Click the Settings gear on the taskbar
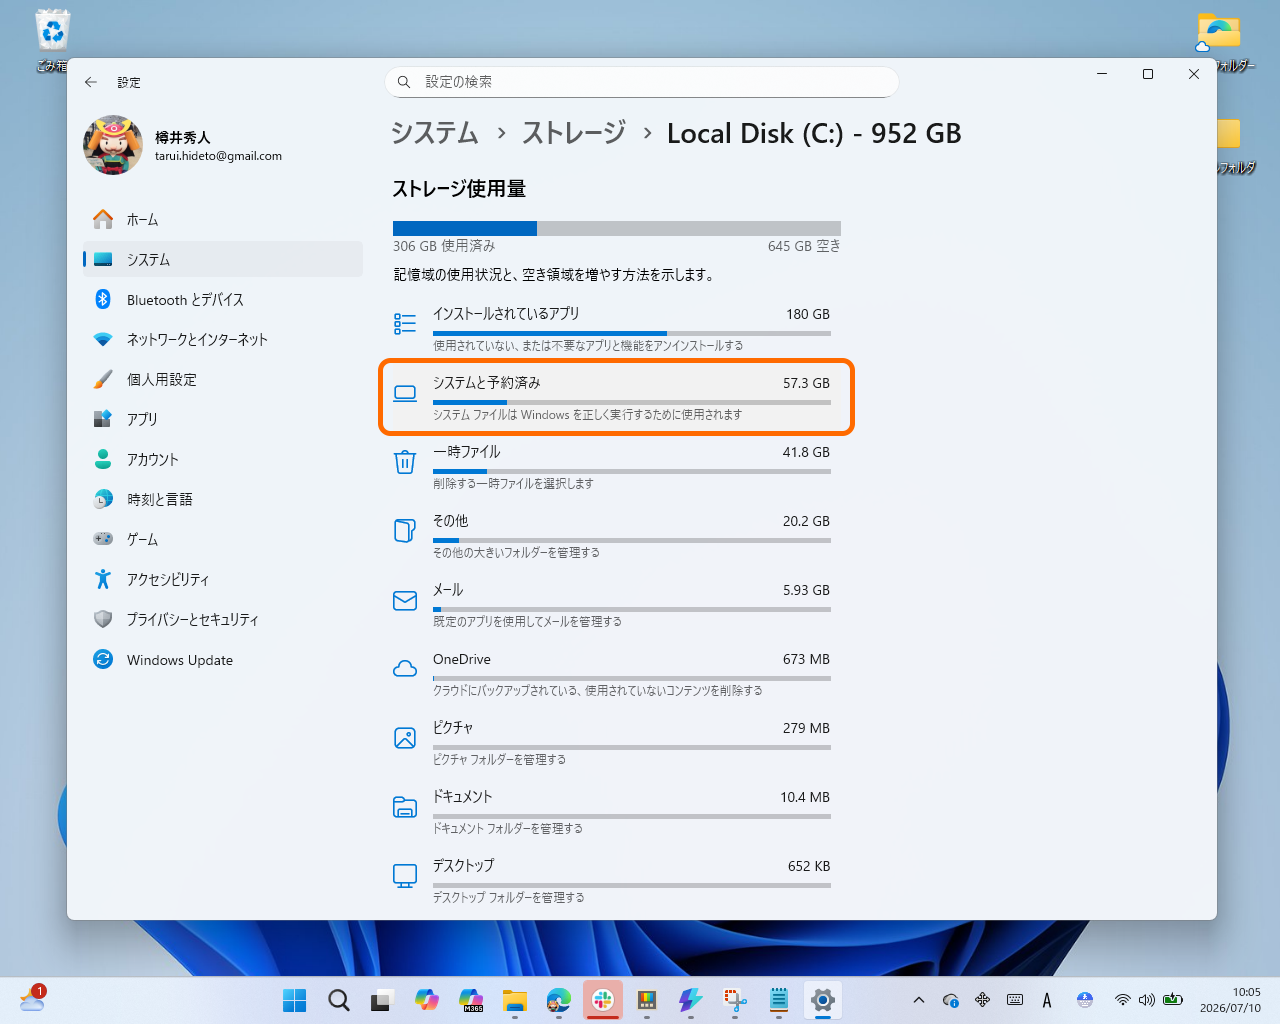 pos(823,1000)
